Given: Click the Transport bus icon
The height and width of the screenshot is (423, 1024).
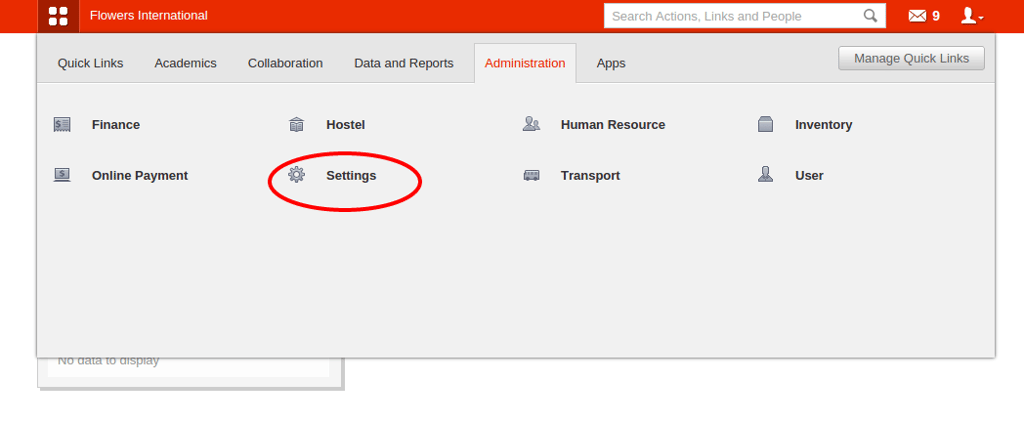Looking at the screenshot, I should pos(531,176).
